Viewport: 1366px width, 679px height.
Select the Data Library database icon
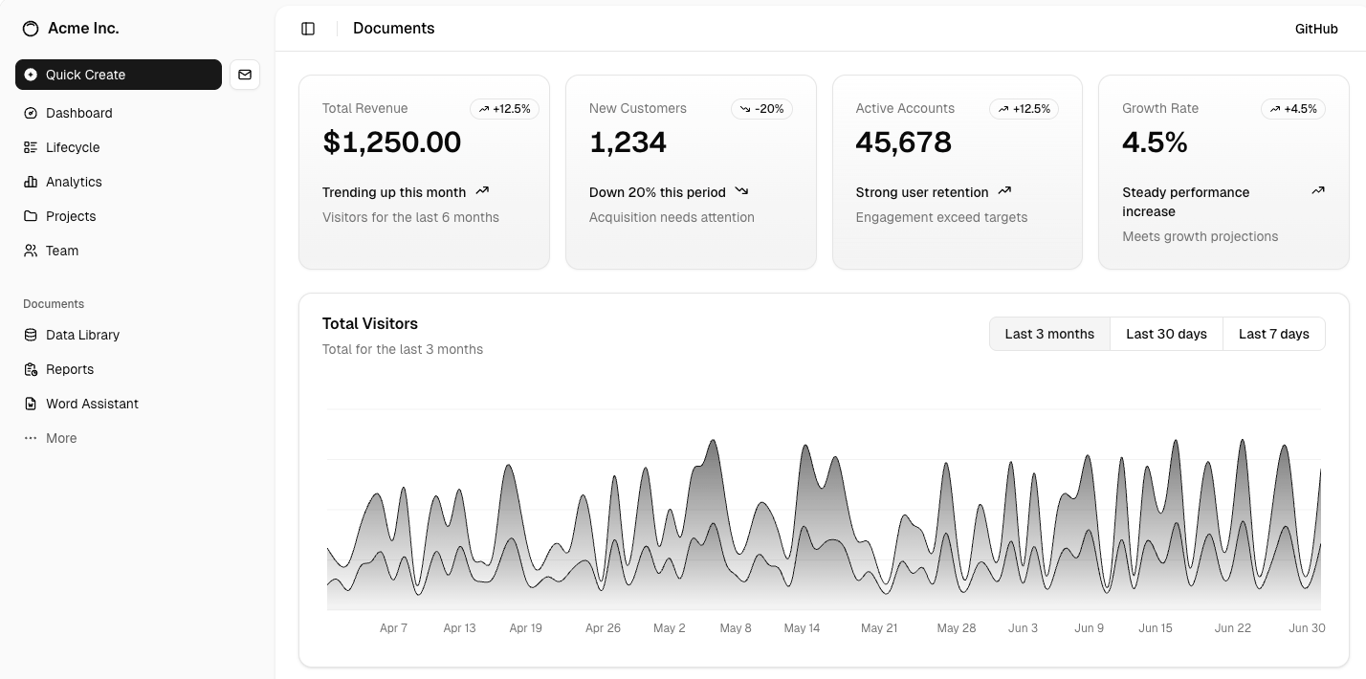click(x=30, y=335)
